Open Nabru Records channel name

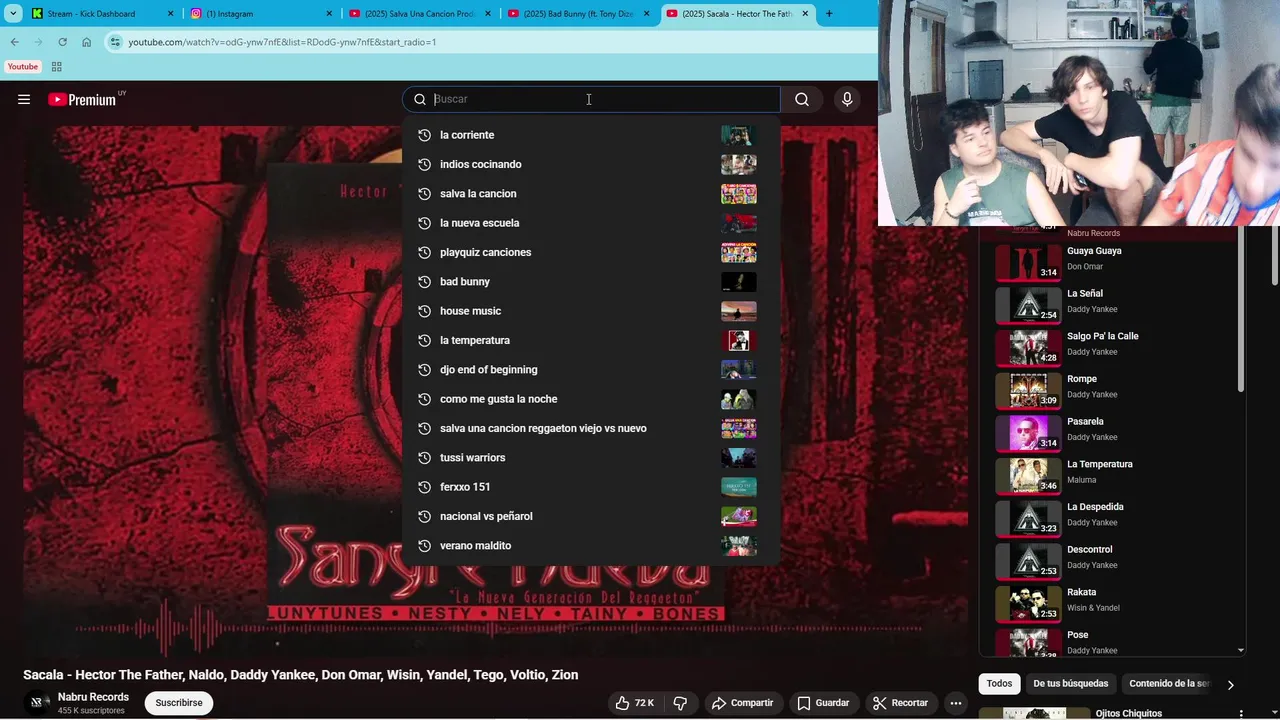pos(93,697)
